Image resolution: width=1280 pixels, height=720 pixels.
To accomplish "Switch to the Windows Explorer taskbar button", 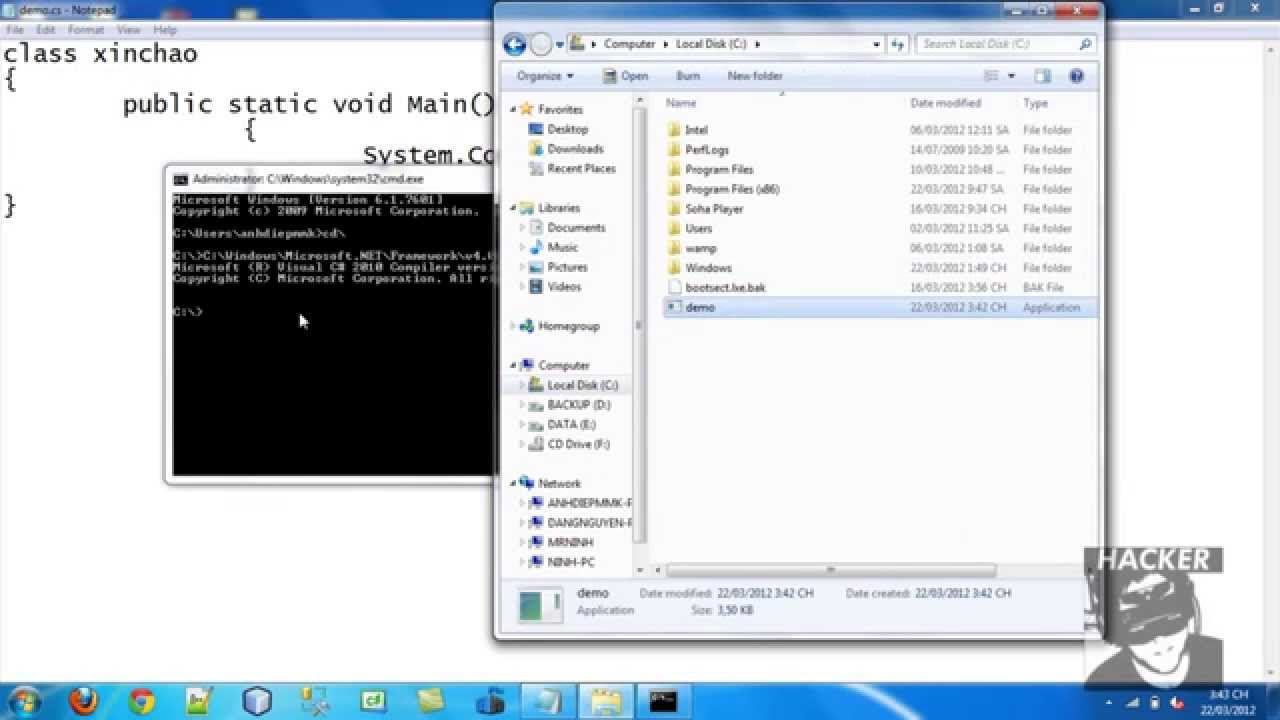I will [x=606, y=701].
